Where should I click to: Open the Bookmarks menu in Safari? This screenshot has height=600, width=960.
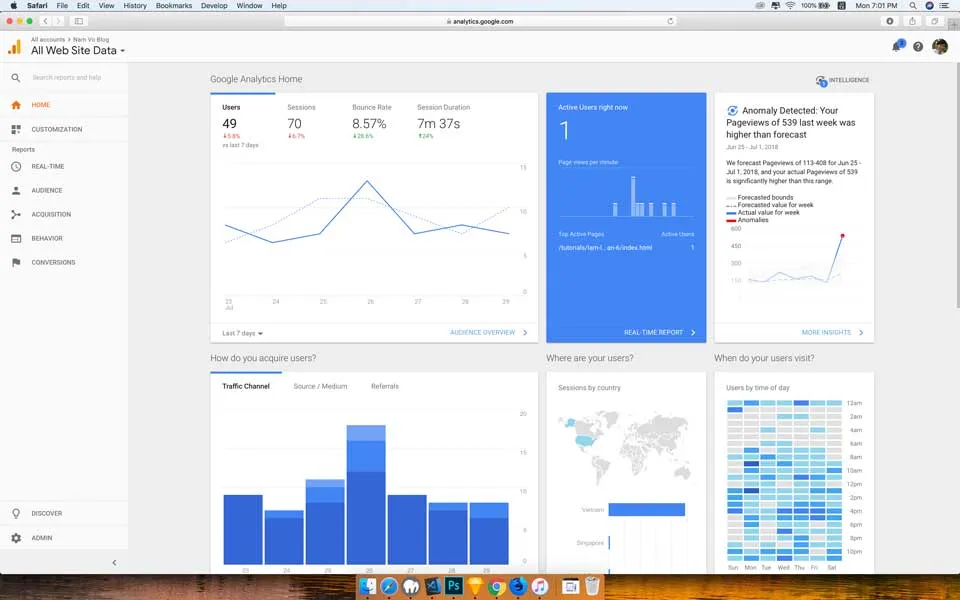pyautogui.click(x=173, y=4)
